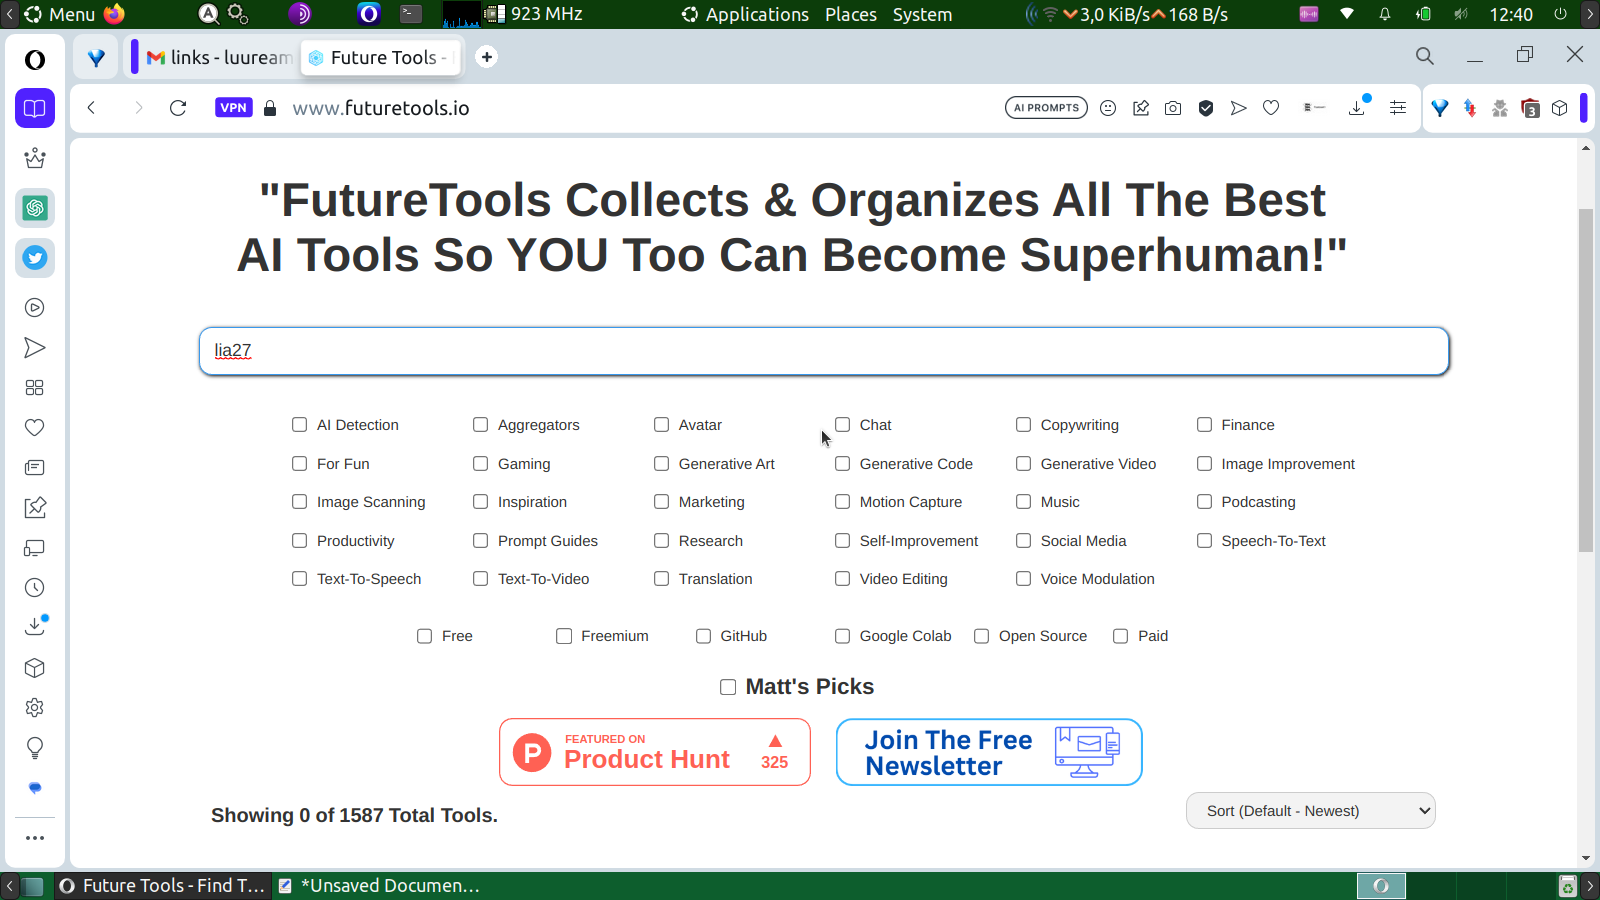Switch to Unsaved Document taskbar window
Image resolution: width=1600 pixels, height=900 pixels.
(x=380, y=886)
